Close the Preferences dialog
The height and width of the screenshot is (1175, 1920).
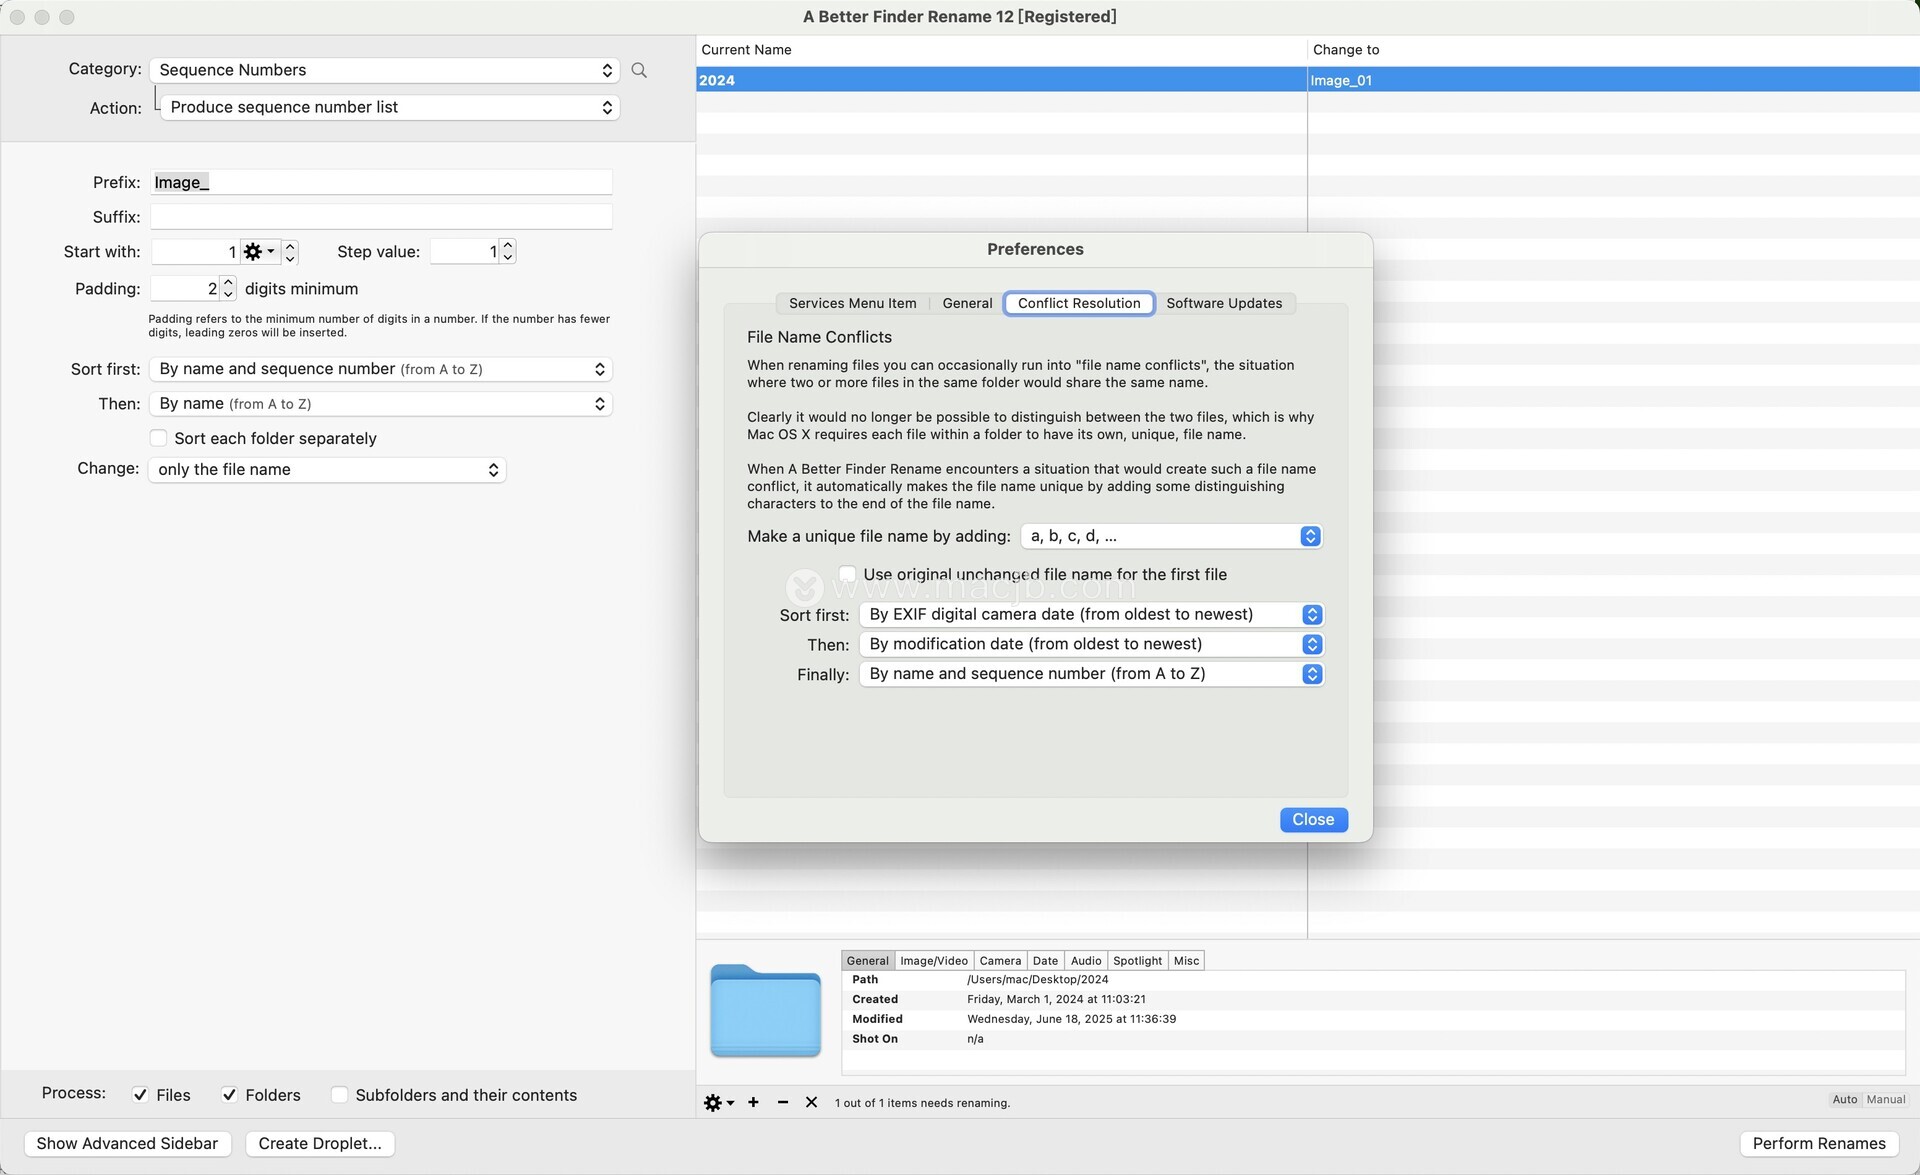[1313, 820]
